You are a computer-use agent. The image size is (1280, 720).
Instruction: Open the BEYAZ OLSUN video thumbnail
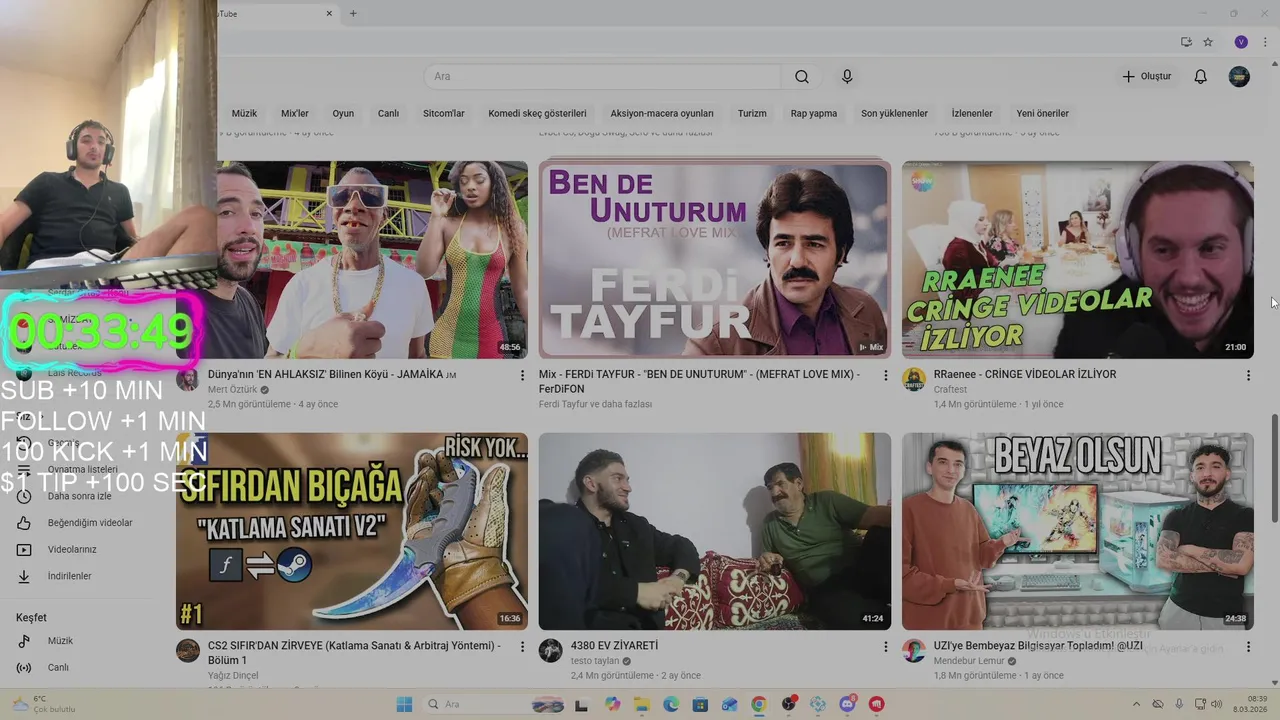1077,531
